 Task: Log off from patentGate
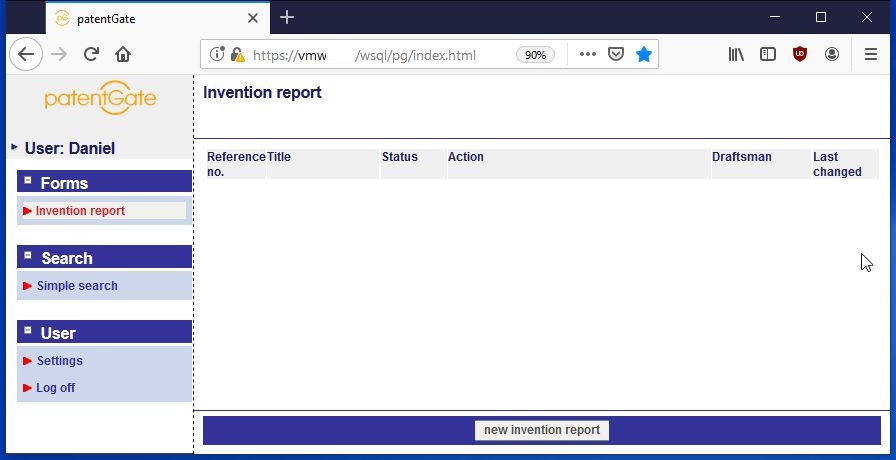click(55, 387)
